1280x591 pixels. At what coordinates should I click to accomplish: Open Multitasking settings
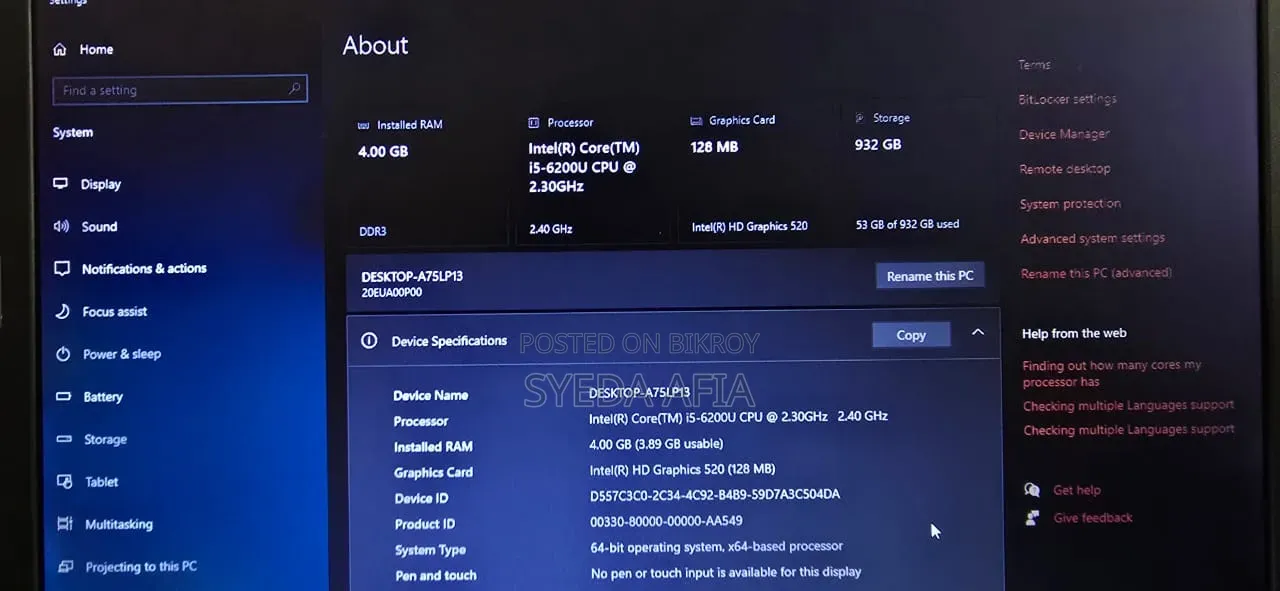click(x=119, y=524)
